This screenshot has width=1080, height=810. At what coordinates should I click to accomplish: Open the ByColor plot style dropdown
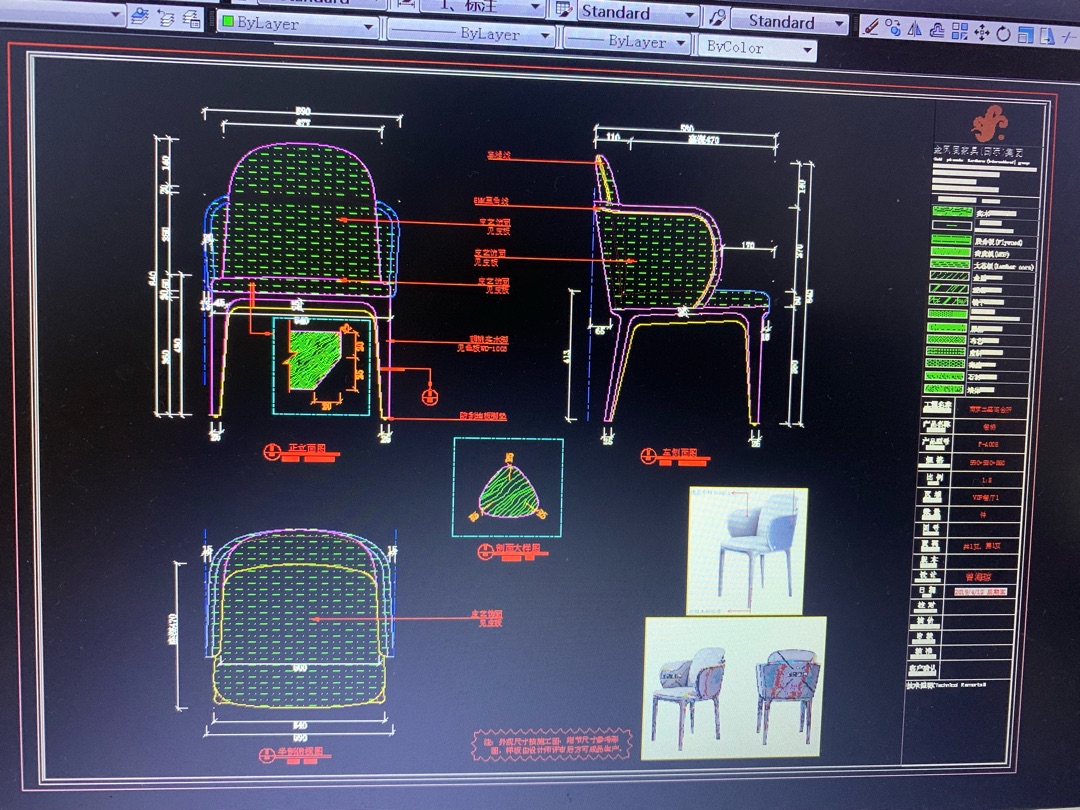pos(804,49)
